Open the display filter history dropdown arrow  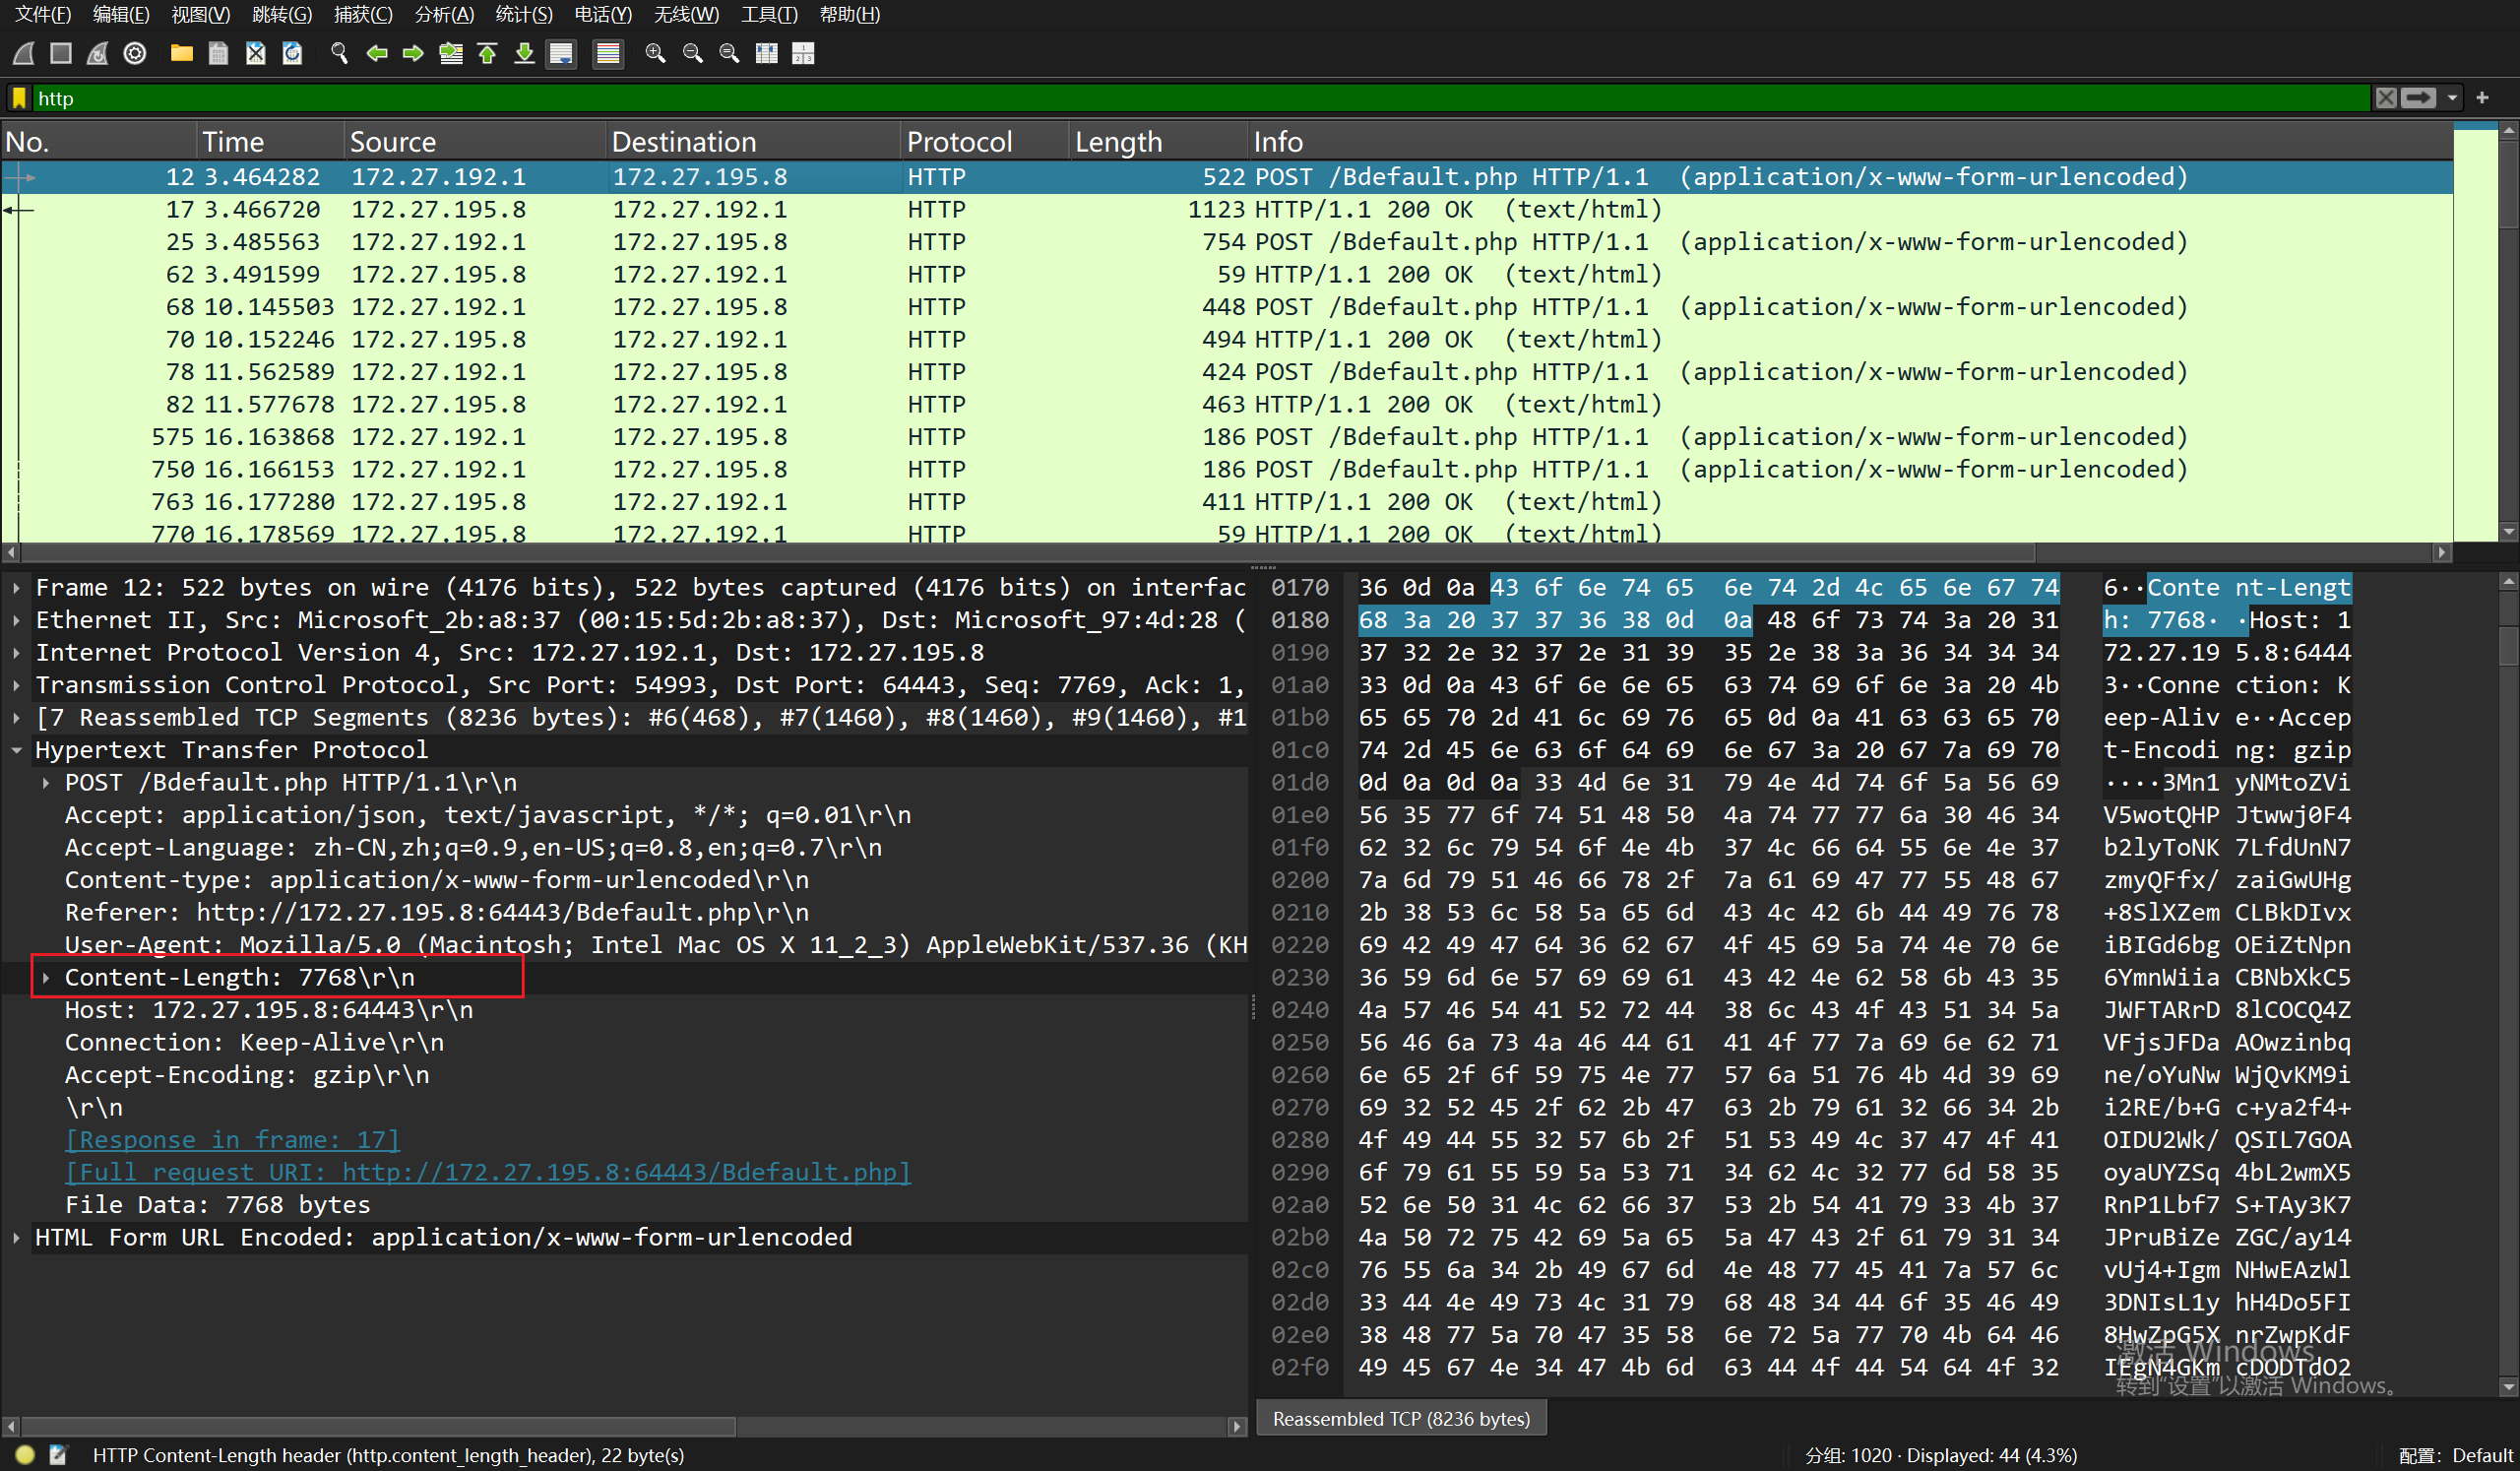tap(2452, 98)
